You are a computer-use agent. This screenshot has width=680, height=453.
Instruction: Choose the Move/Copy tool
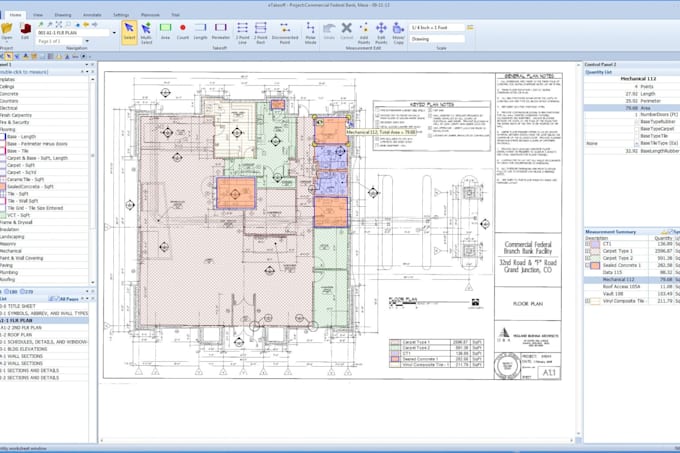pyautogui.click(x=399, y=33)
